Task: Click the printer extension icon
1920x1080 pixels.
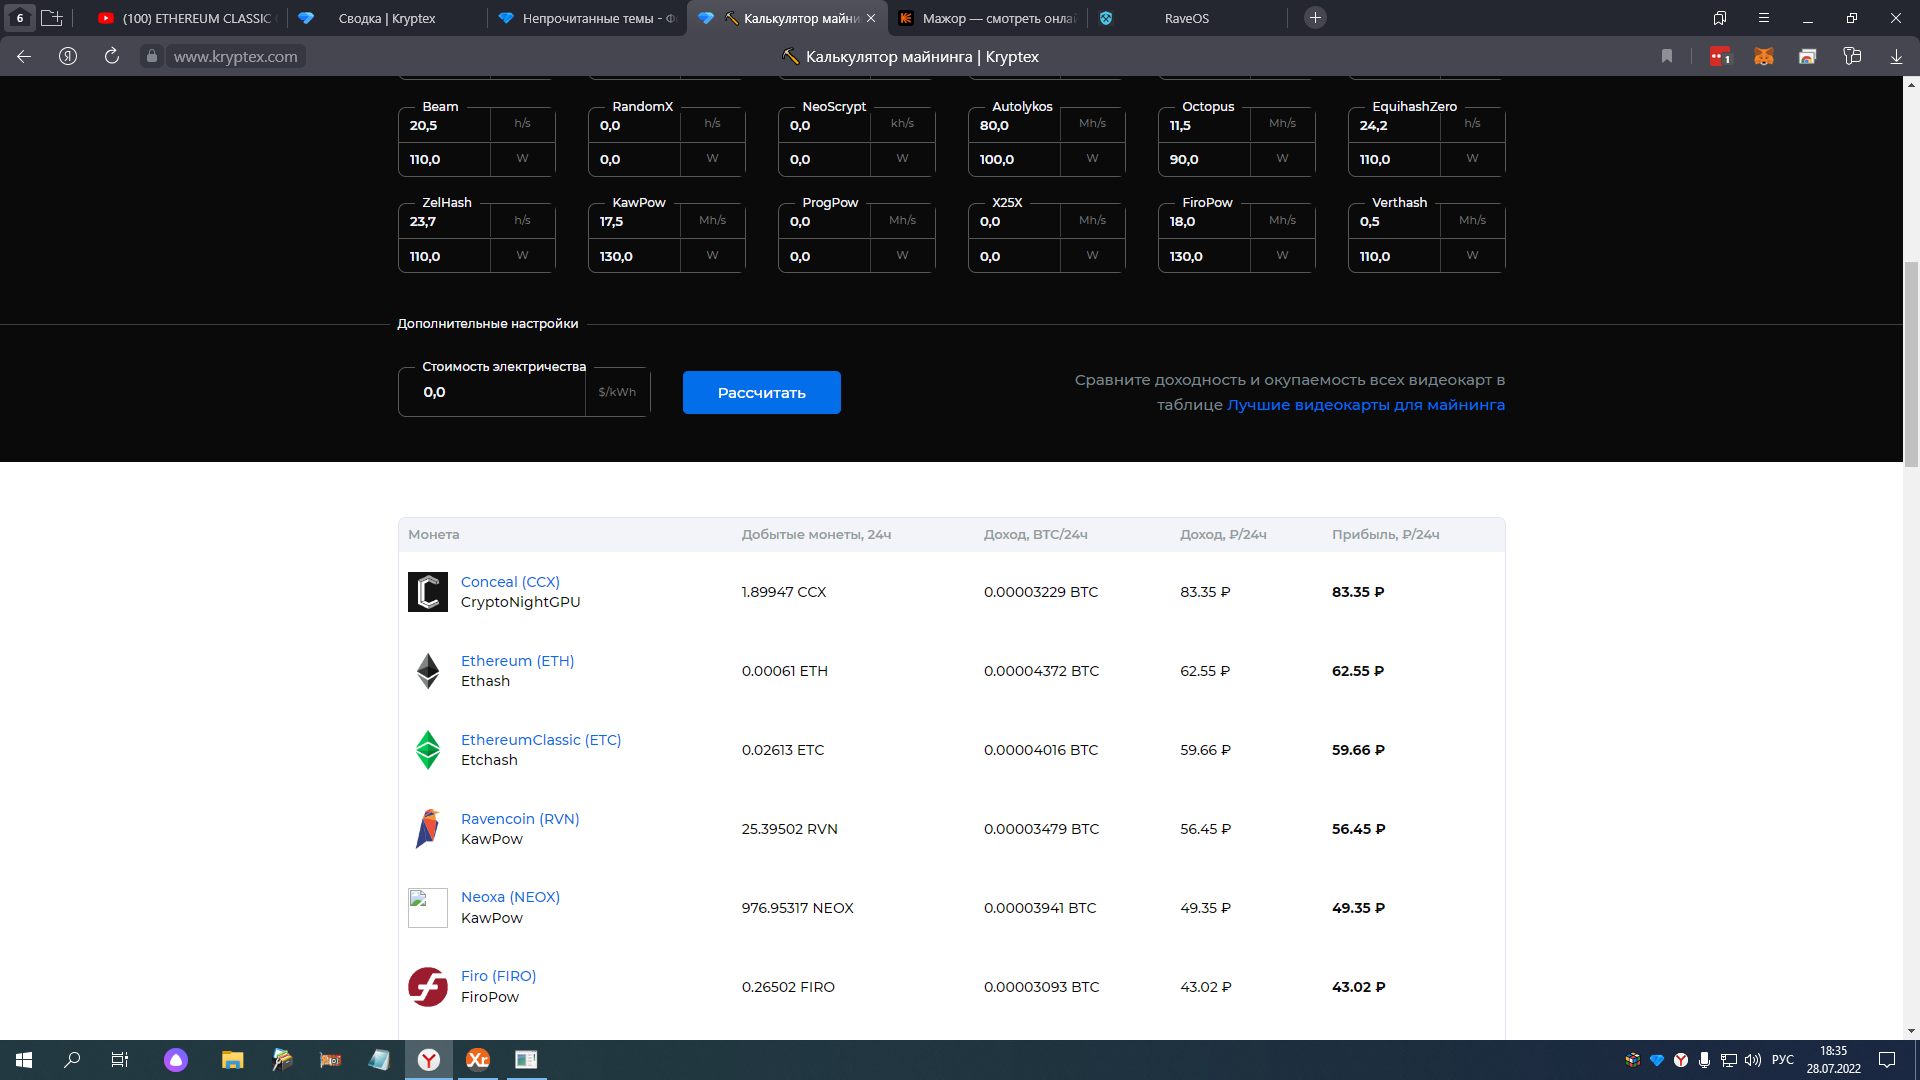Action: point(1808,57)
